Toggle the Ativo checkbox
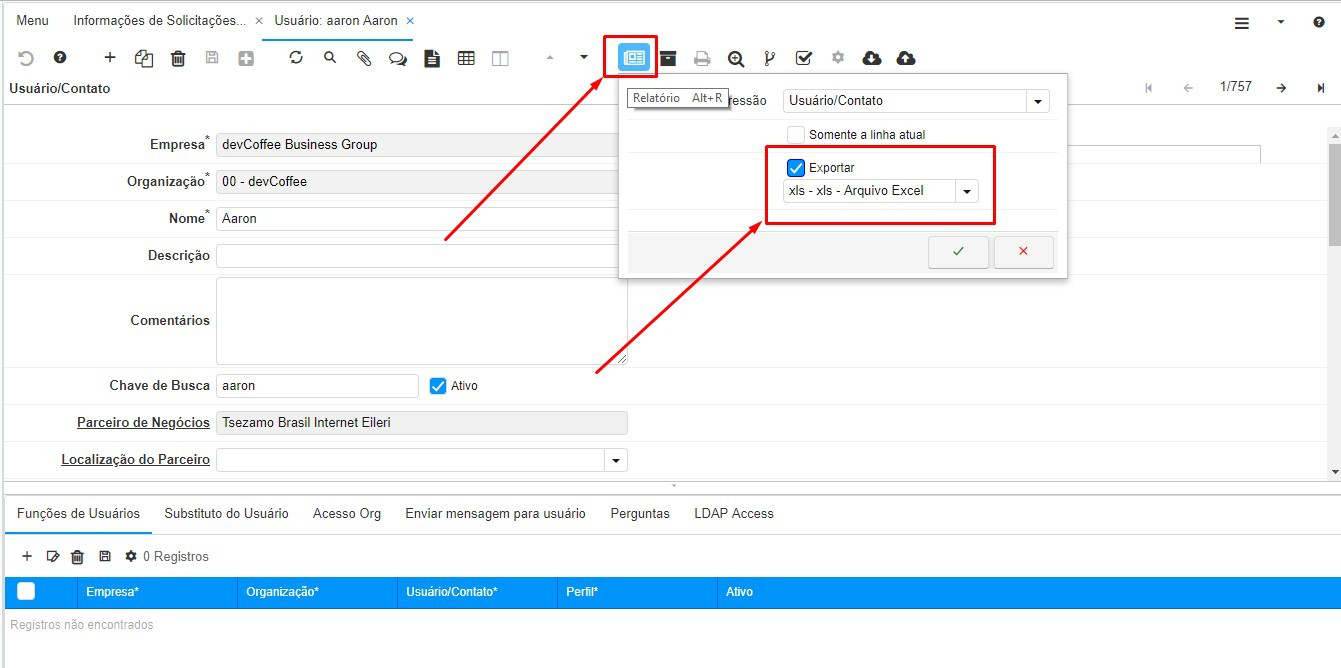Viewport: 1341px width, 668px height. [x=437, y=386]
